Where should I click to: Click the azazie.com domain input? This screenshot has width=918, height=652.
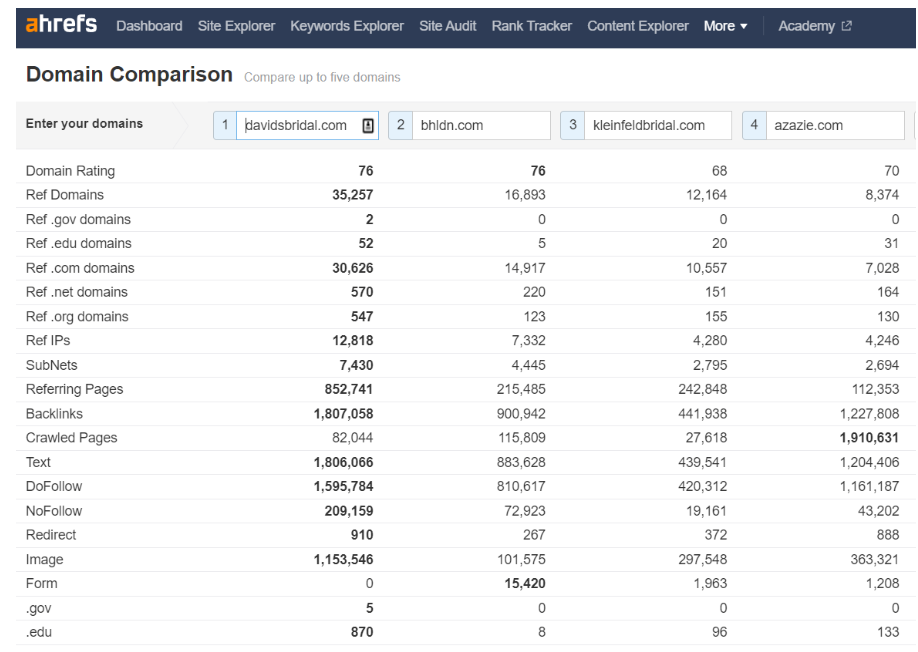coord(835,125)
